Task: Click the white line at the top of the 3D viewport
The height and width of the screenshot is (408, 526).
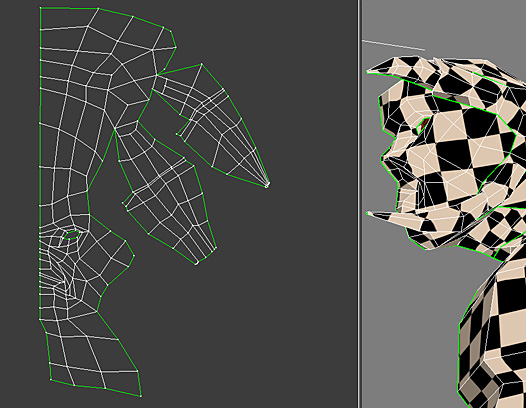Action: pos(393,45)
